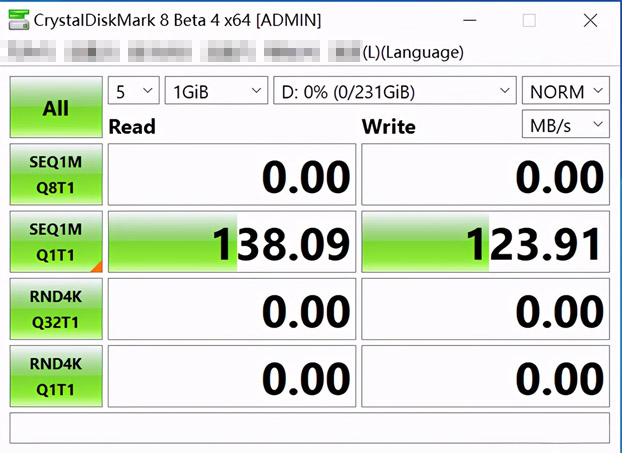Start the RND4K Q1T1 test
Viewport: 622px width, 453px height.
click(56, 376)
